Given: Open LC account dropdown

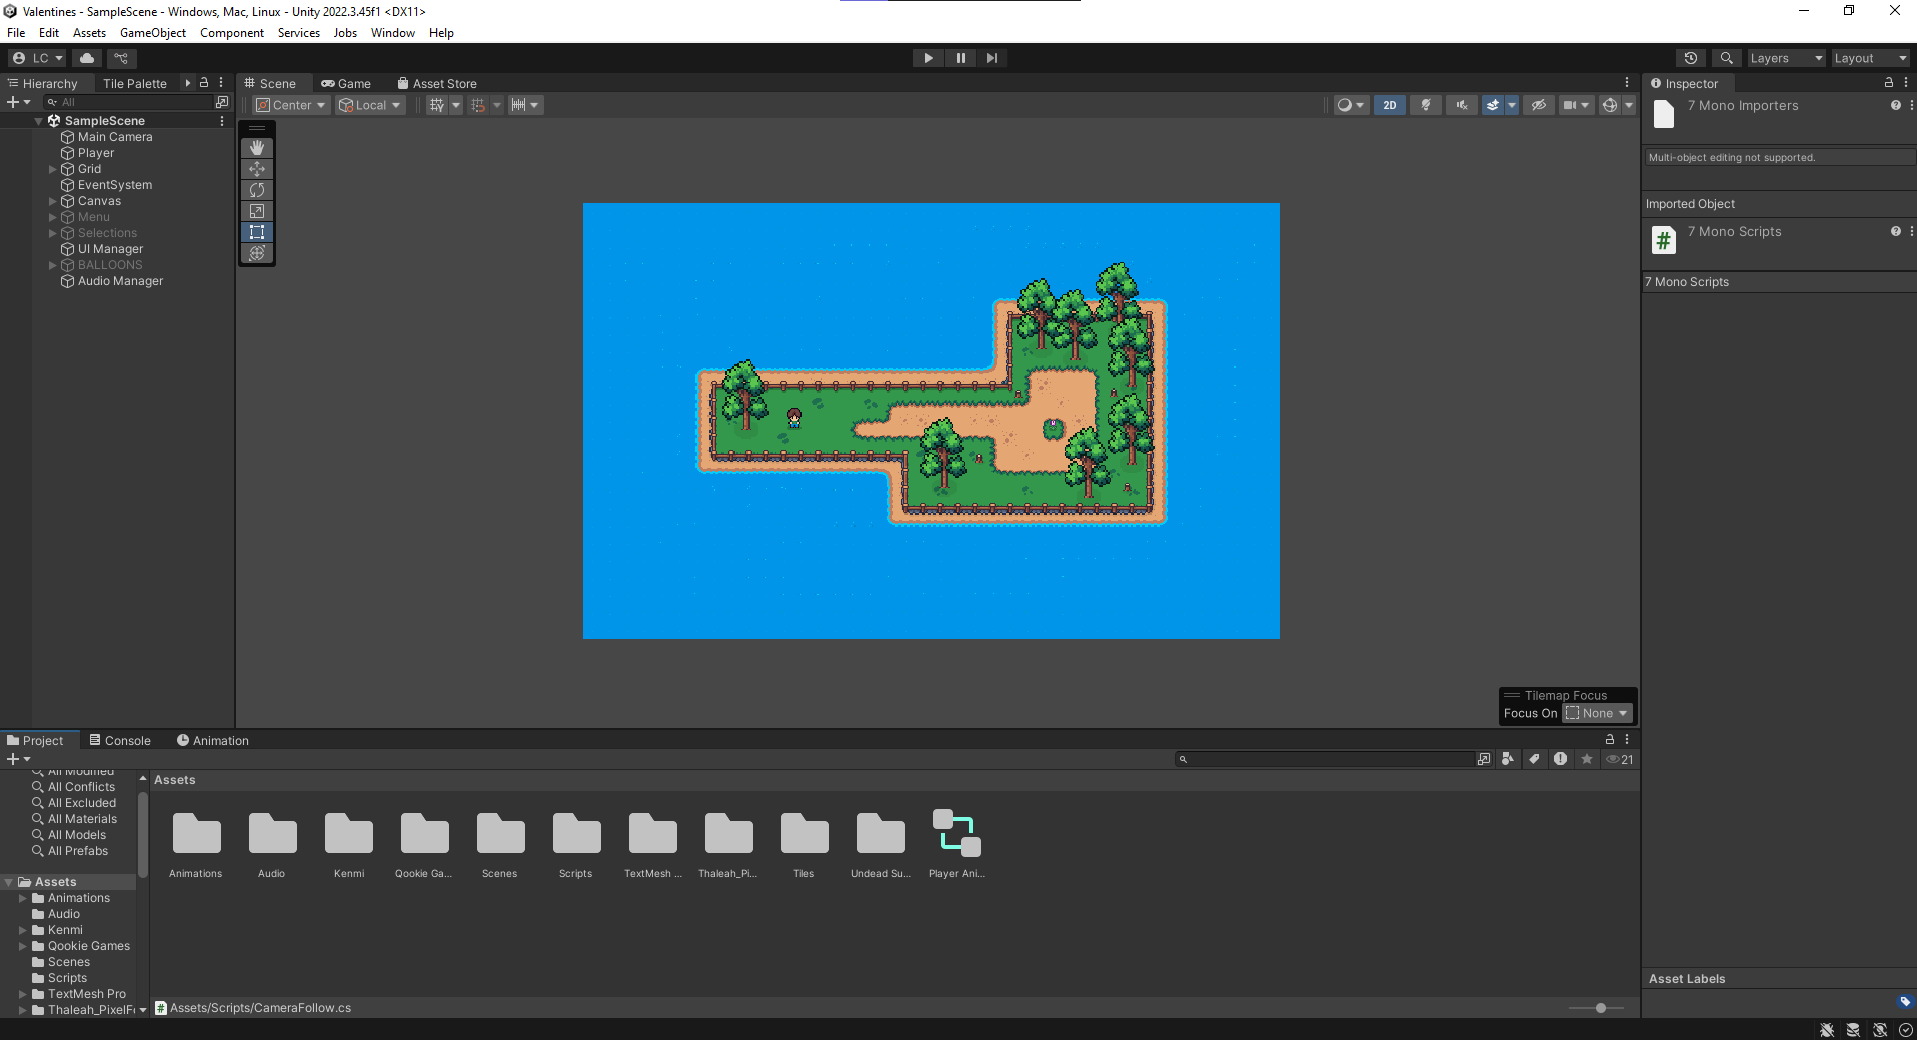Looking at the screenshot, I should click(37, 58).
